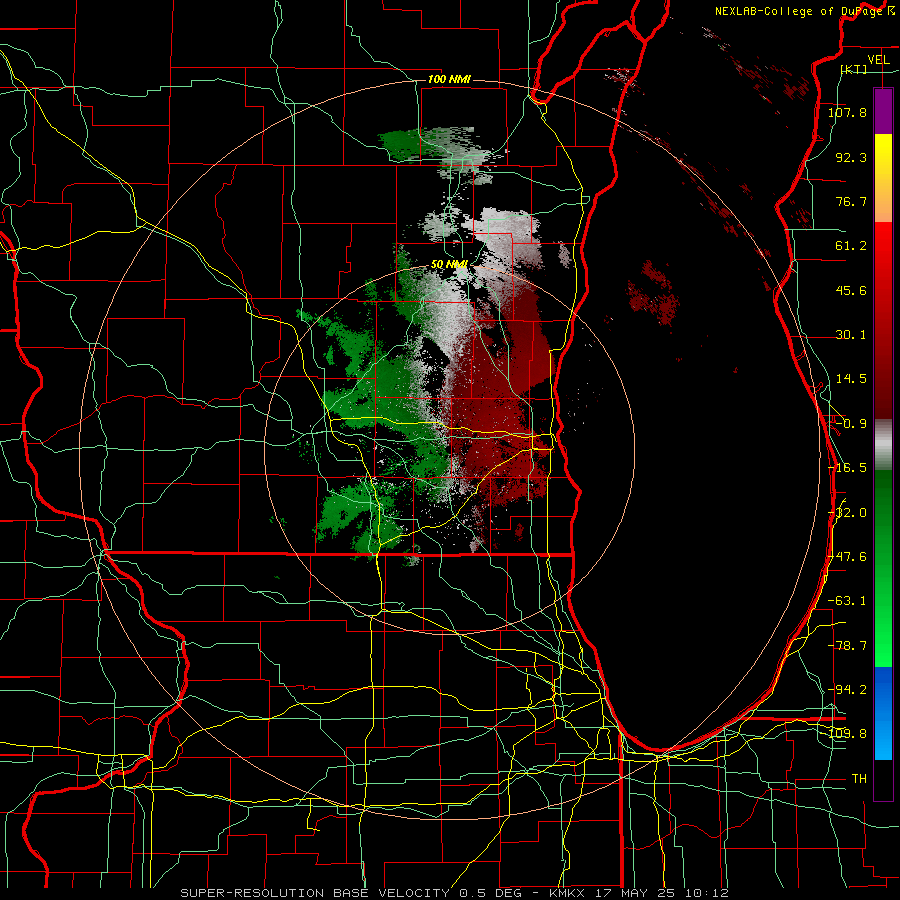The height and width of the screenshot is (900, 900).
Task: Select the -47.6 velocity scale value
Action: point(847,557)
